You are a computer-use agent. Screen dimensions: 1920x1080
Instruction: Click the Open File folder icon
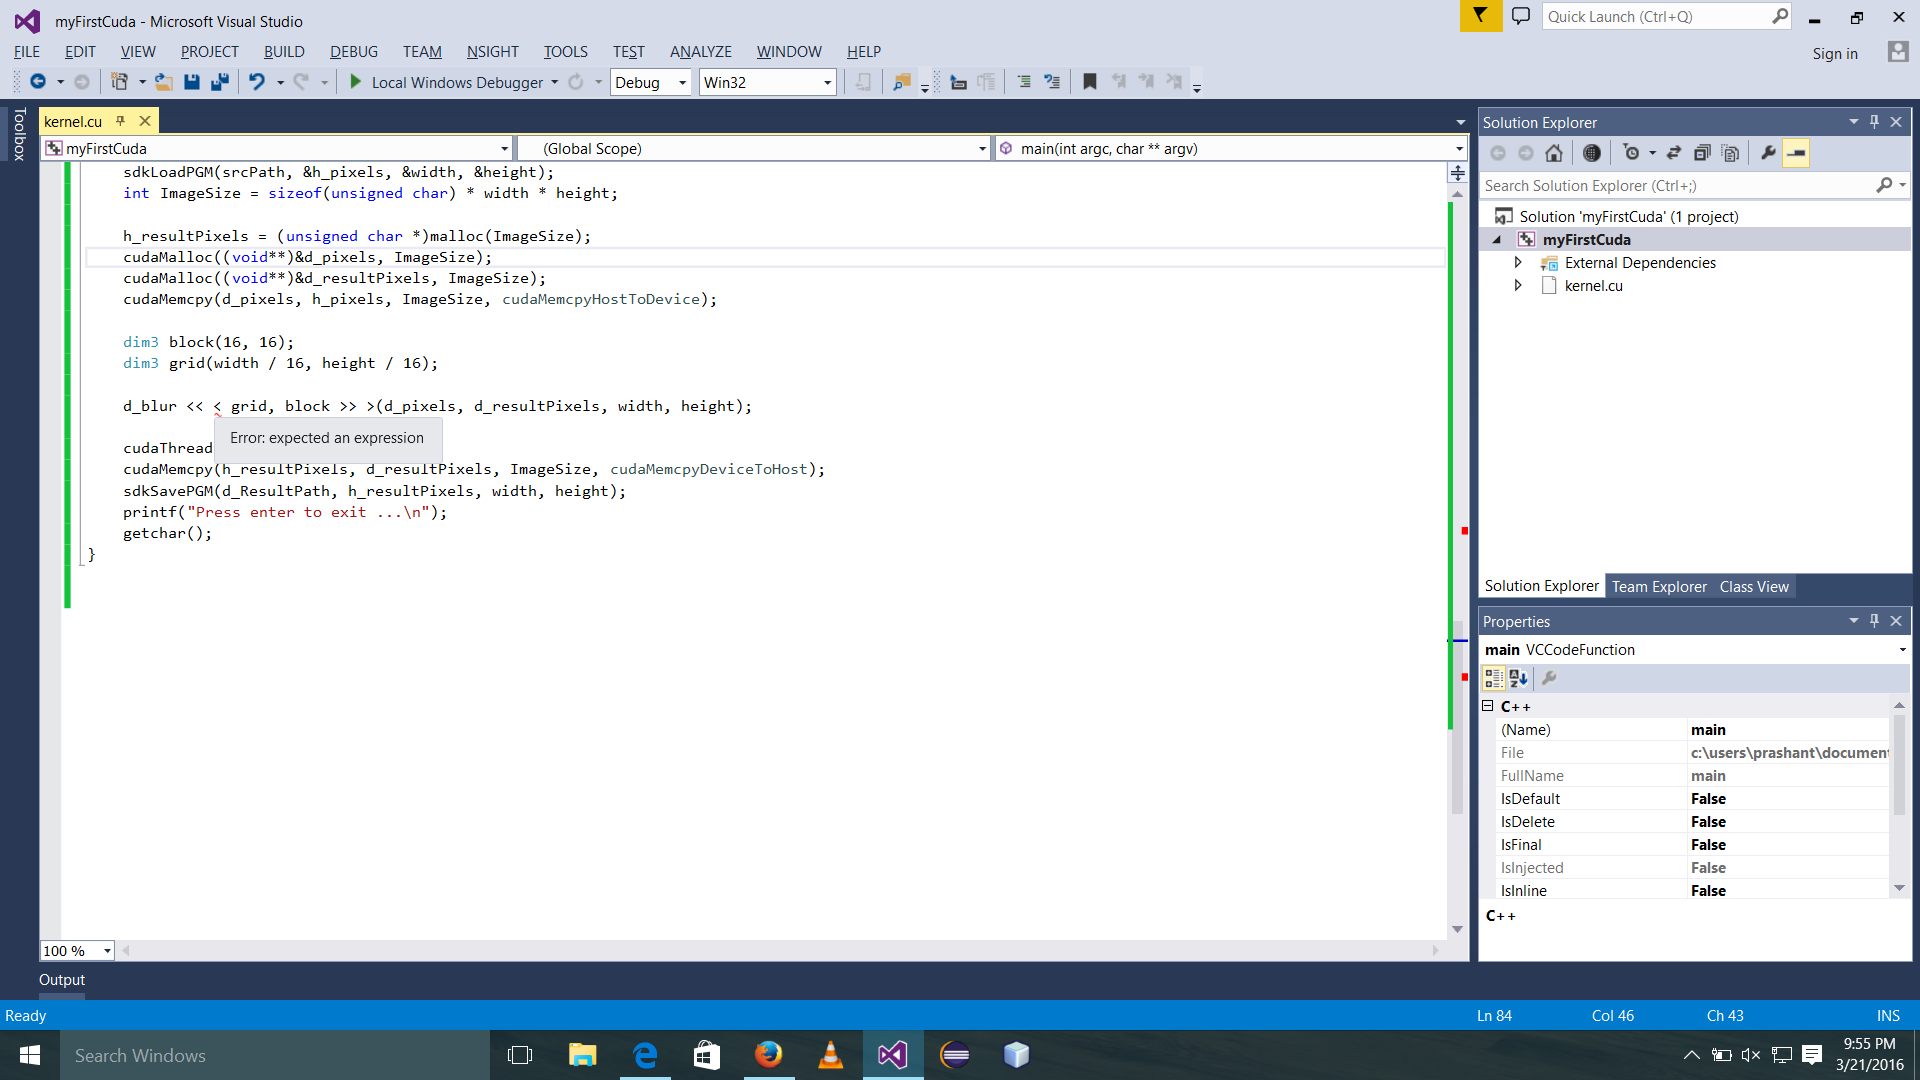click(164, 82)
